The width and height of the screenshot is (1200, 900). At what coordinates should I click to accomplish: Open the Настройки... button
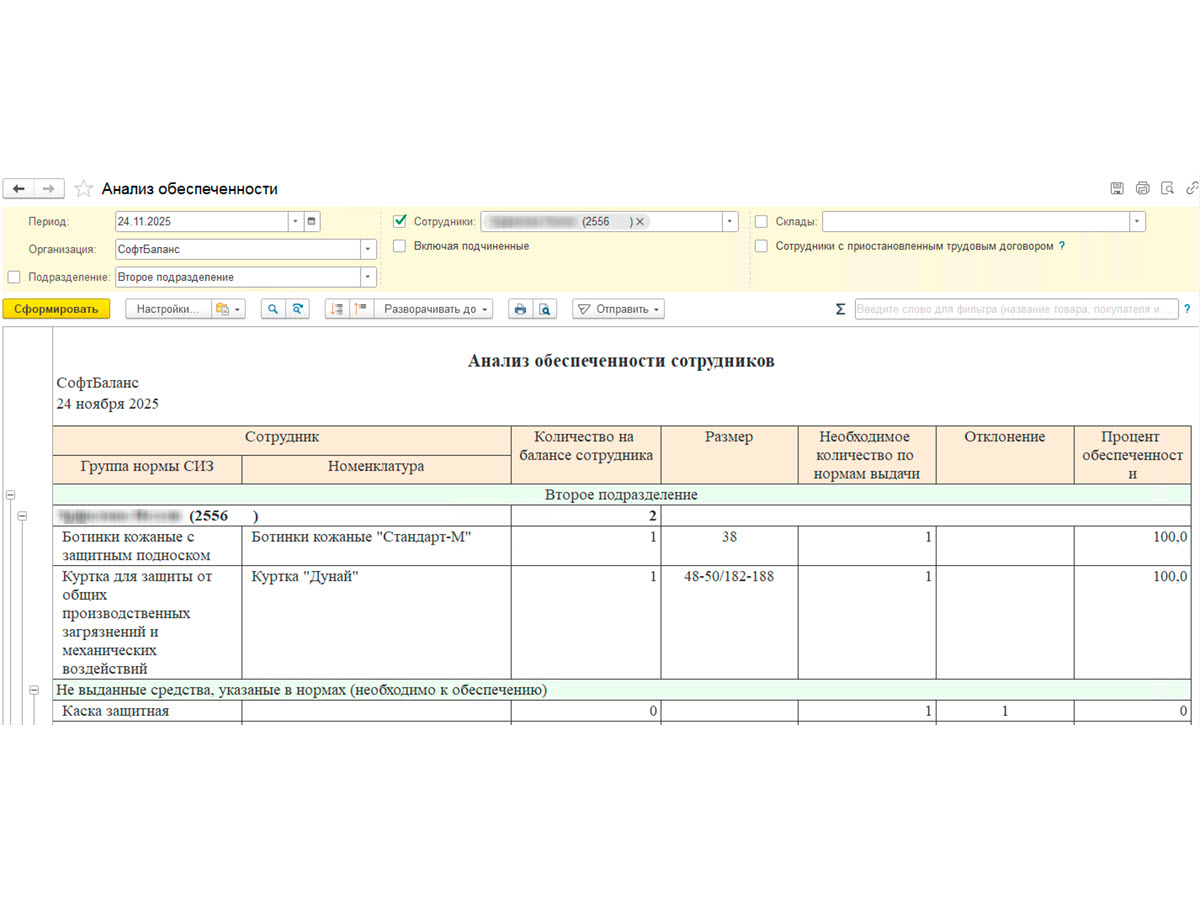(168, 310)
